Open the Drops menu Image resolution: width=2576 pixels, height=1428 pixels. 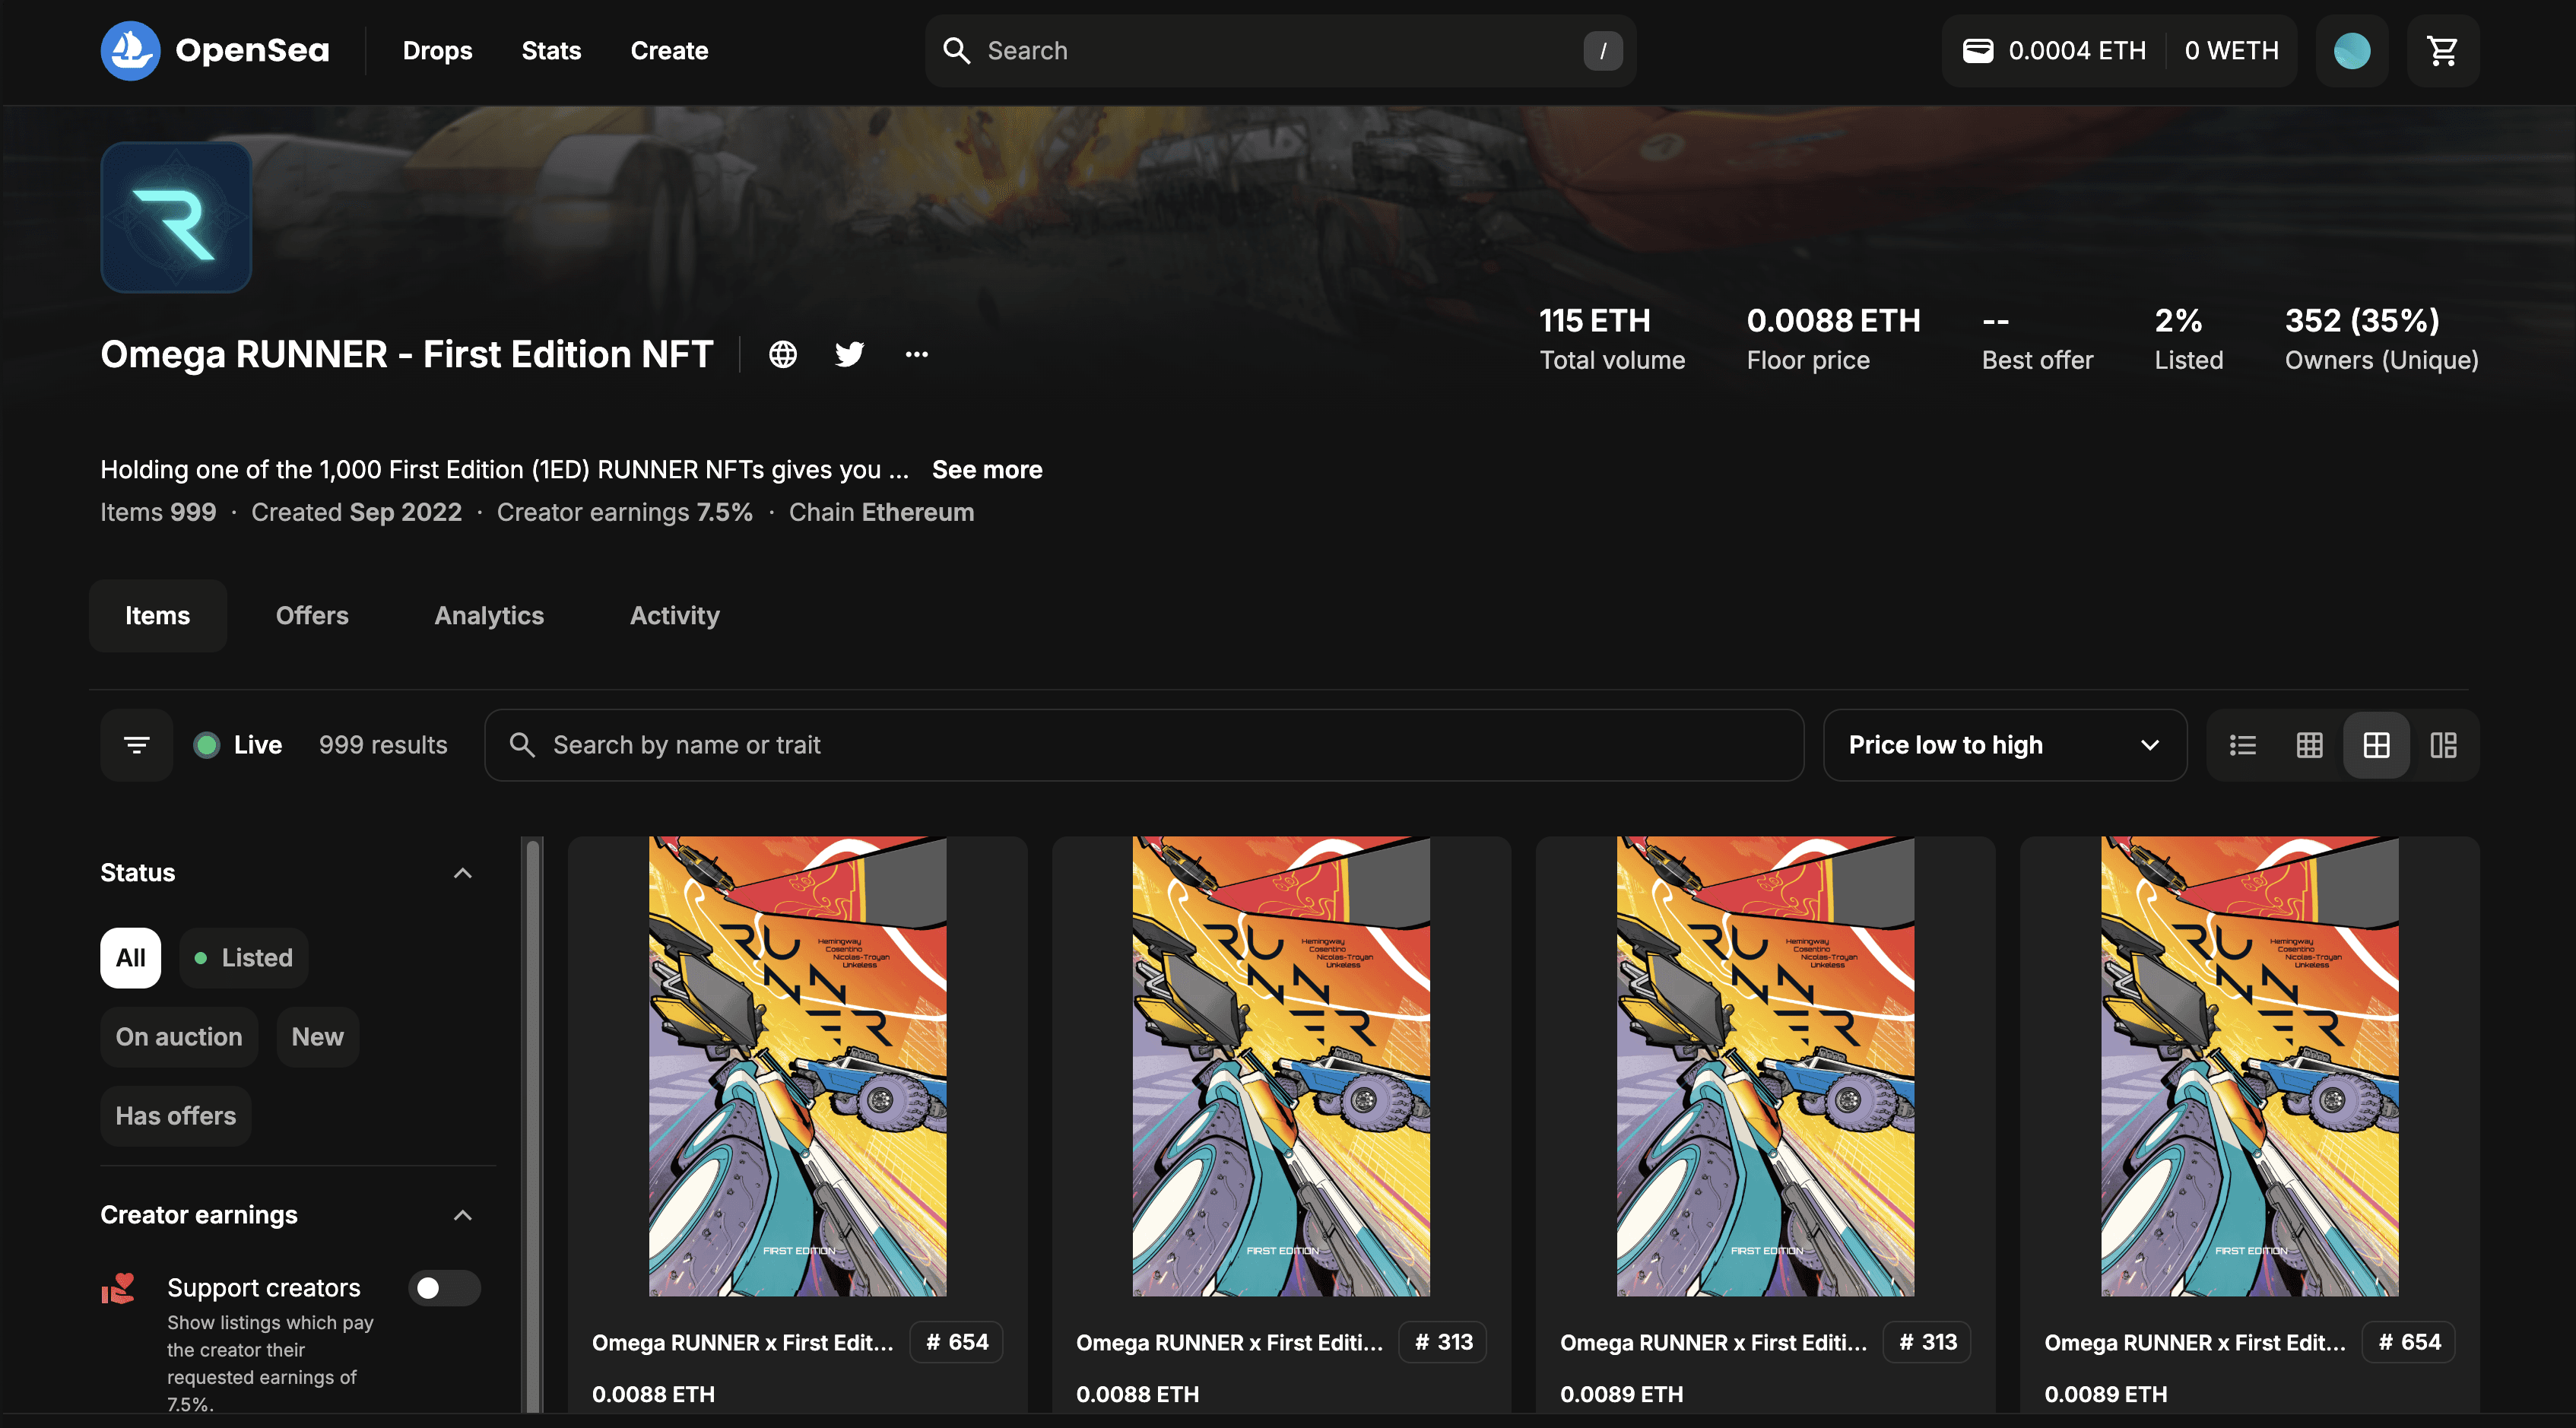437,50
